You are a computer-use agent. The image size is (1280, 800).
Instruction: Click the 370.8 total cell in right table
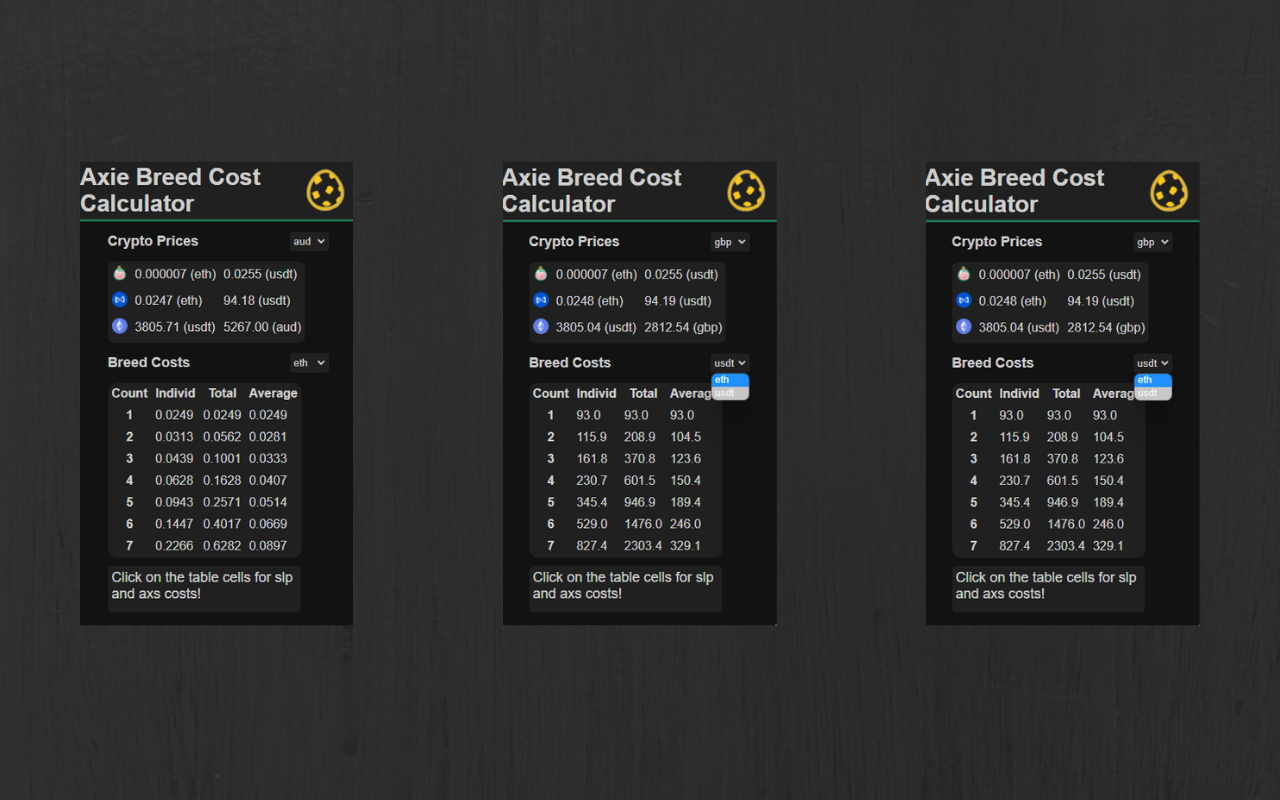(x=1062, y=459)
